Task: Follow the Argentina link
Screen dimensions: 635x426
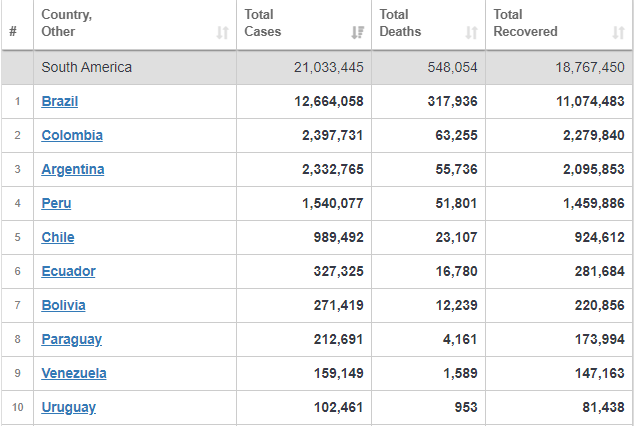Action: point(73,169)
